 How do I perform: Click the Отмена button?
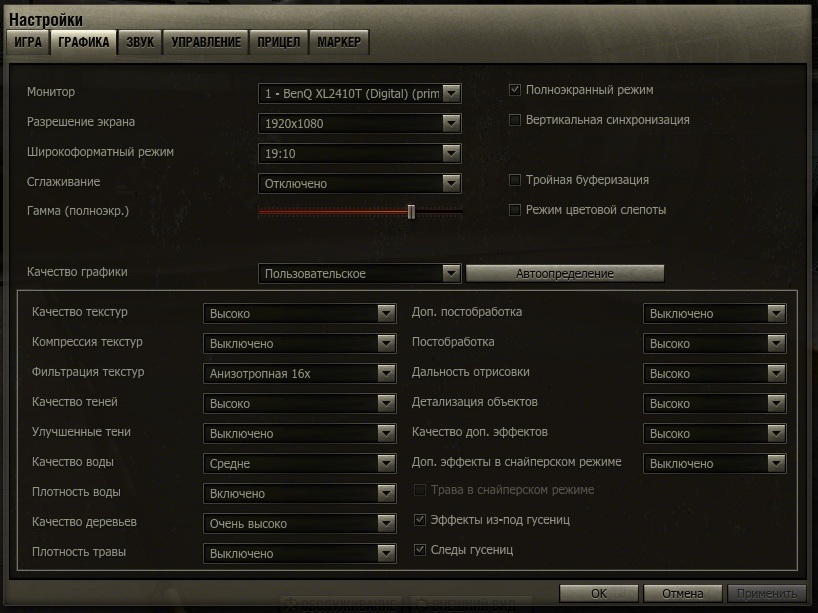pyautogui.click(x=683, y=593)
